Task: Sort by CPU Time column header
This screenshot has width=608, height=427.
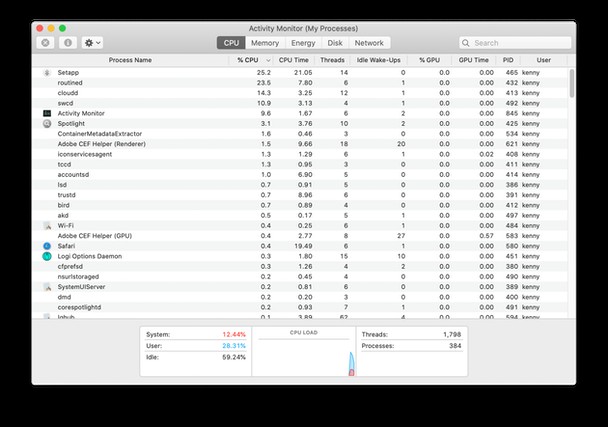Action: [x=294, y=60]
